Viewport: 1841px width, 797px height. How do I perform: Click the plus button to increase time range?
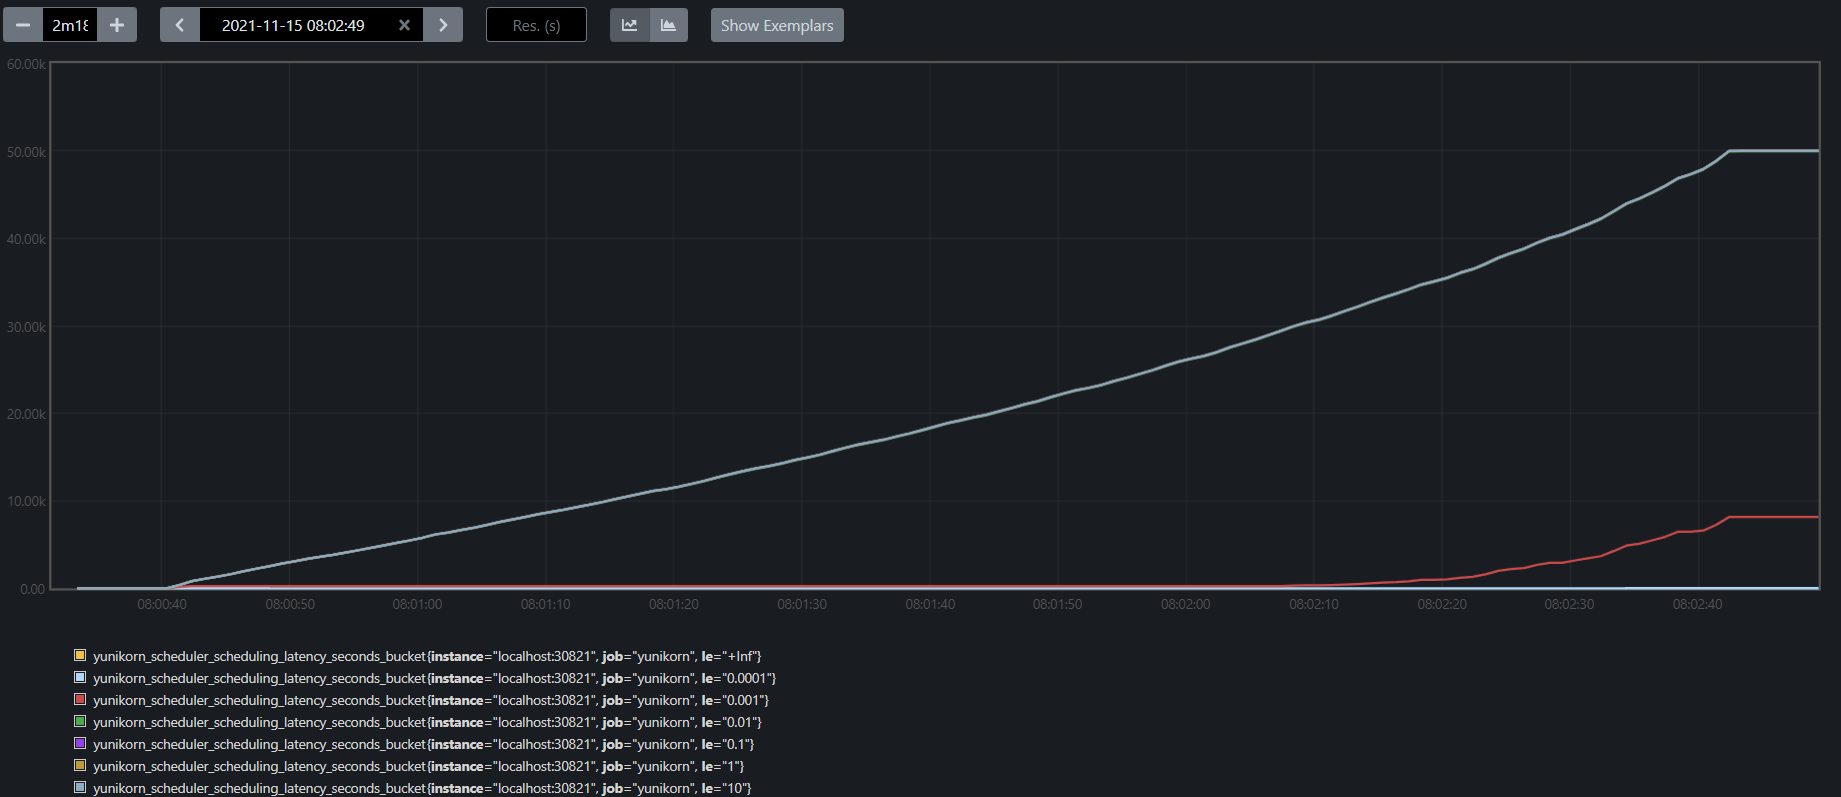pyautogui.click(x=117, y=25)
